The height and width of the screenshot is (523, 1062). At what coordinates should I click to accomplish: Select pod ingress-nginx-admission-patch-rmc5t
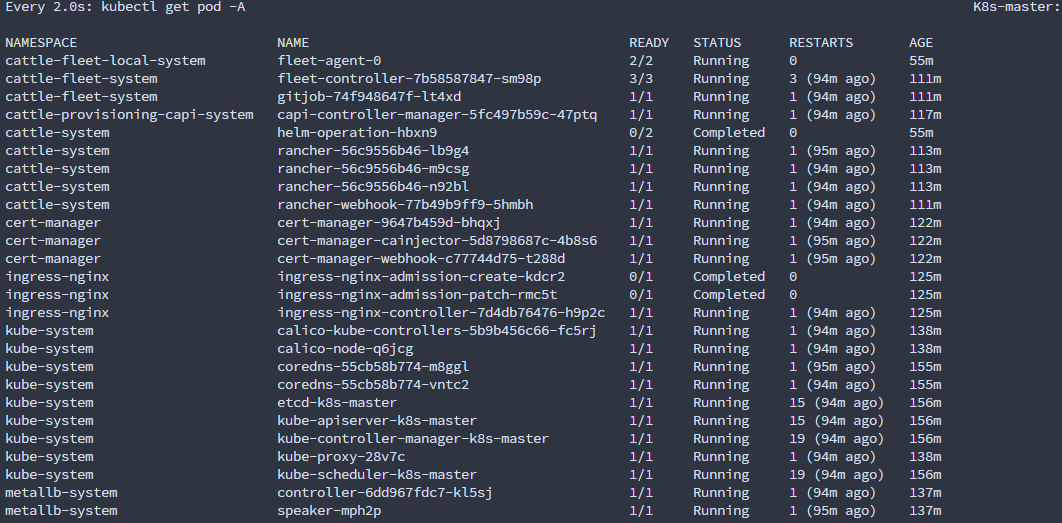click(417, 295)
